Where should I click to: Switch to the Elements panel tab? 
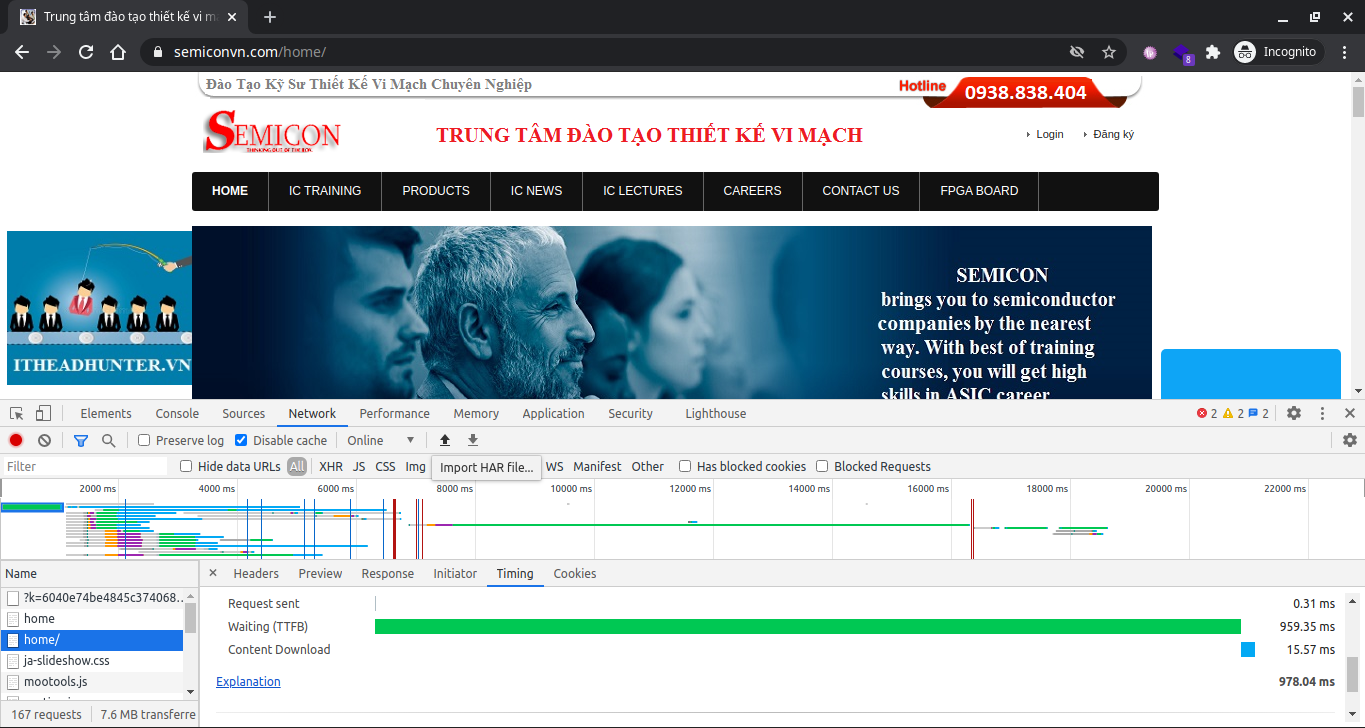[x=106, y=413]
